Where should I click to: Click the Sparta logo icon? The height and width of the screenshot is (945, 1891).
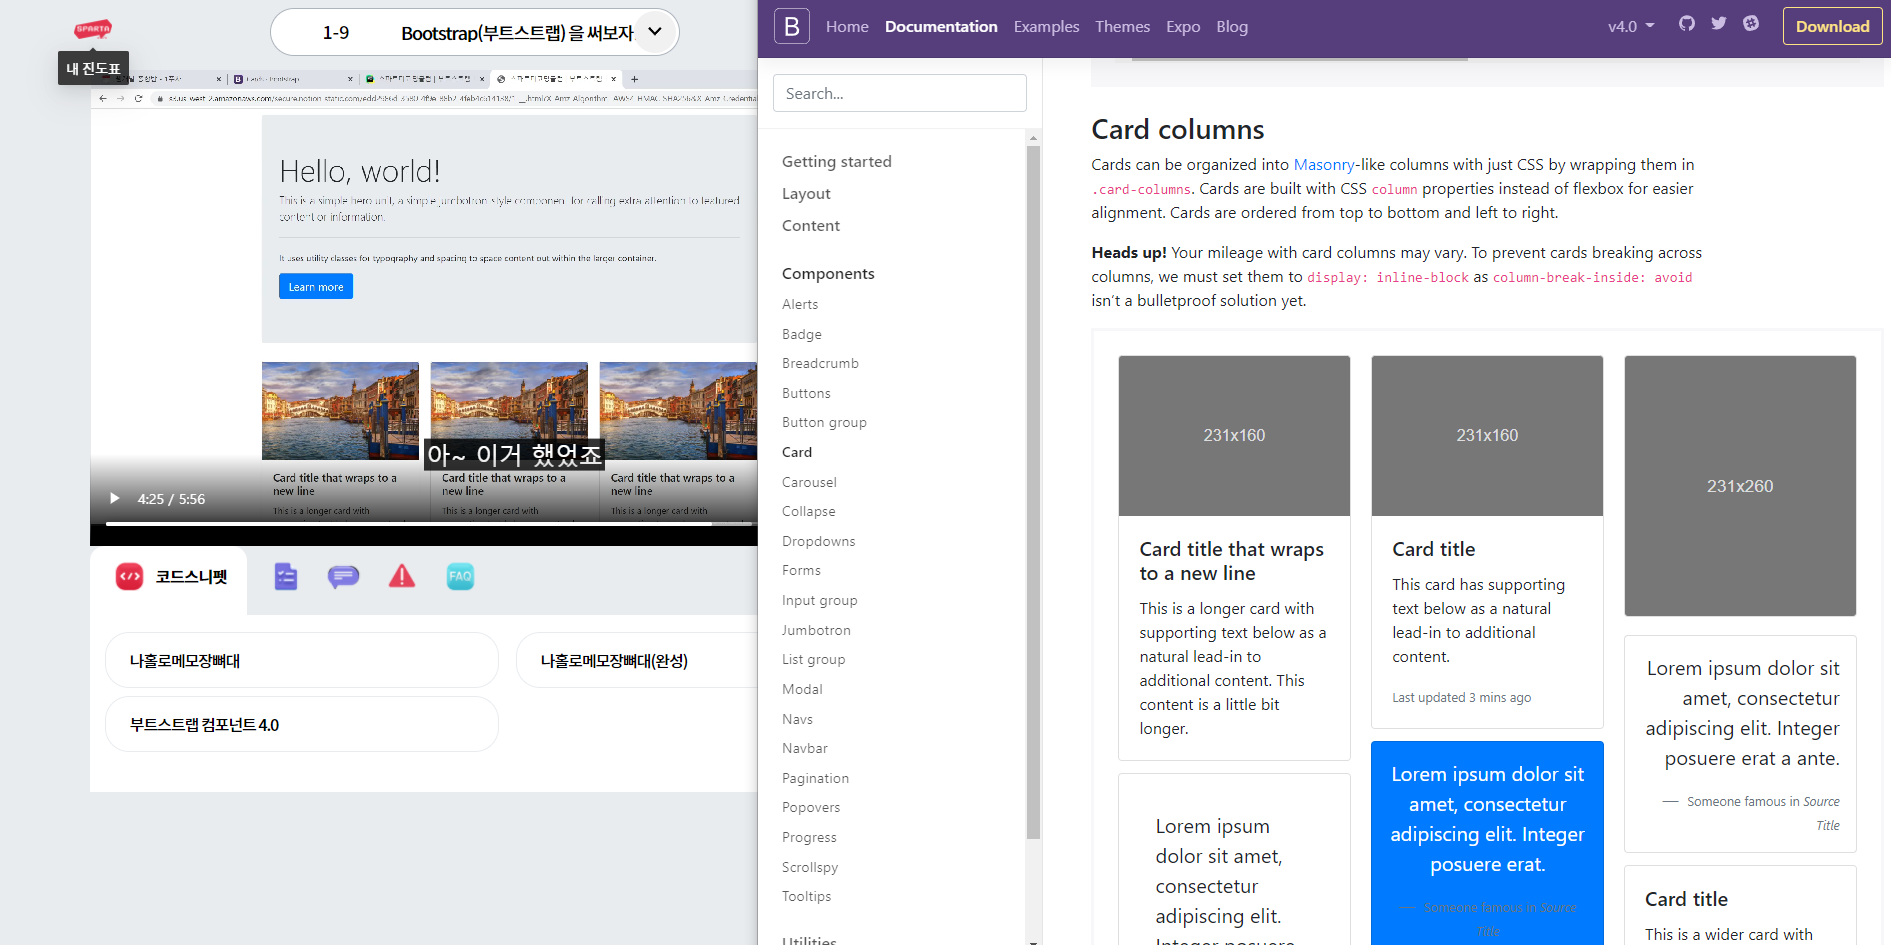[93, 29]
